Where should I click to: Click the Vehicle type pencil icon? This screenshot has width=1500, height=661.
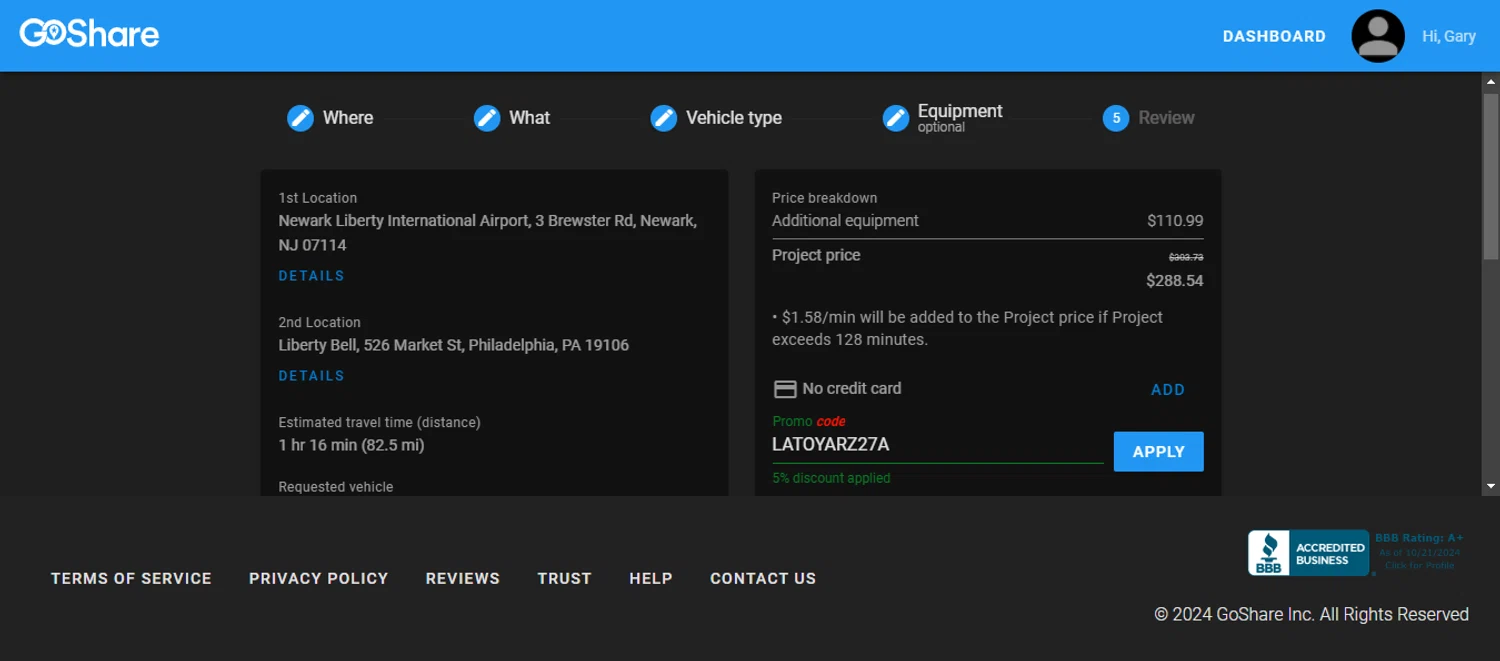pos(664,118)
